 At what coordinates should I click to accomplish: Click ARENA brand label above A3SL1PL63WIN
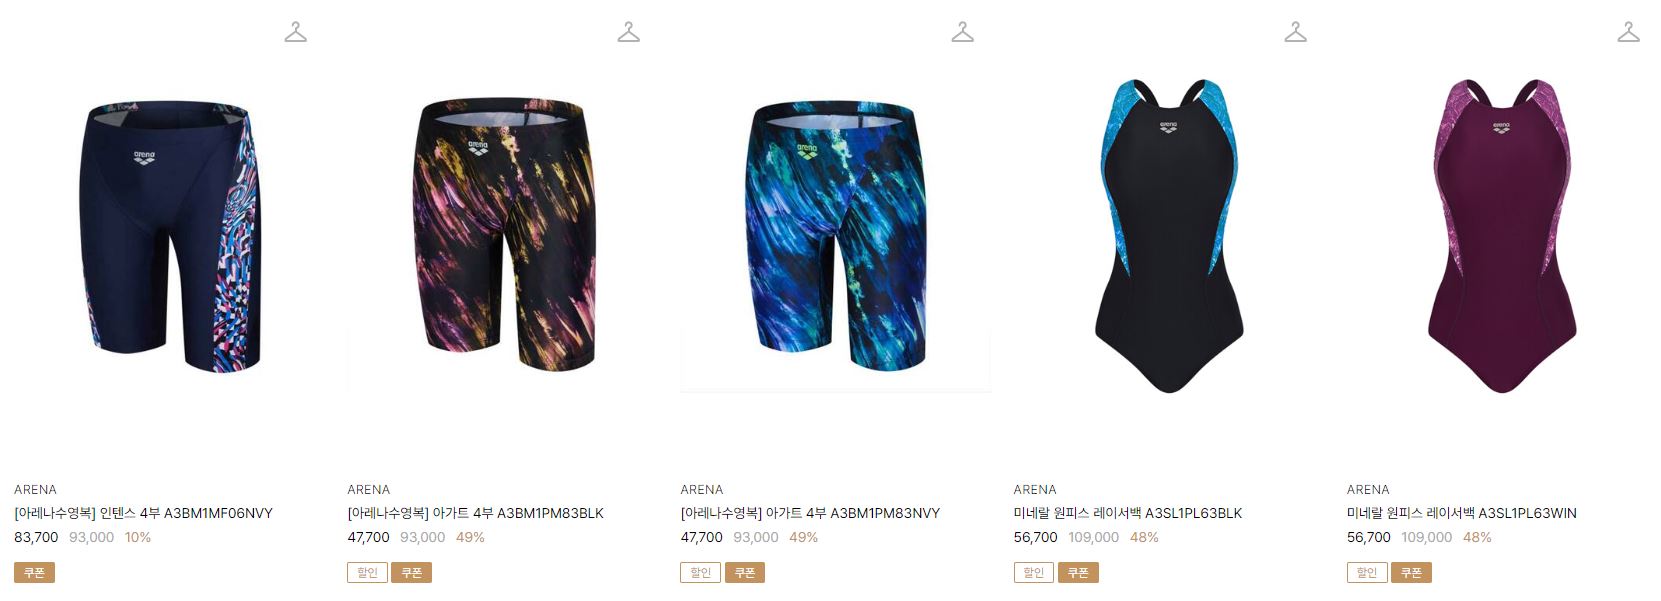point(1368,489)
